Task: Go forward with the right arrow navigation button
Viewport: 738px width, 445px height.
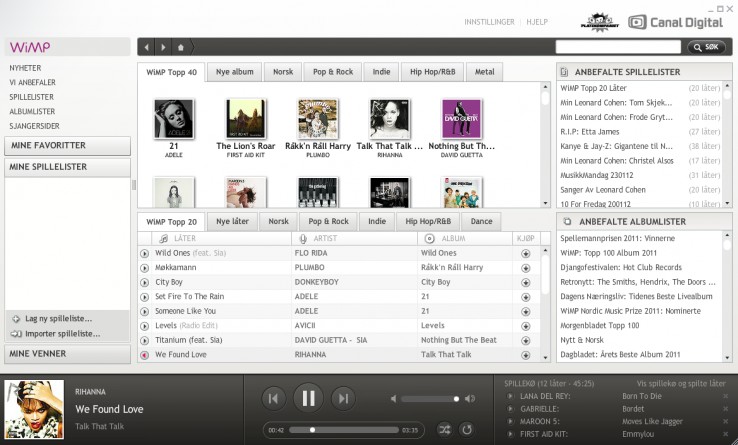Action: (x=163, y=47)
